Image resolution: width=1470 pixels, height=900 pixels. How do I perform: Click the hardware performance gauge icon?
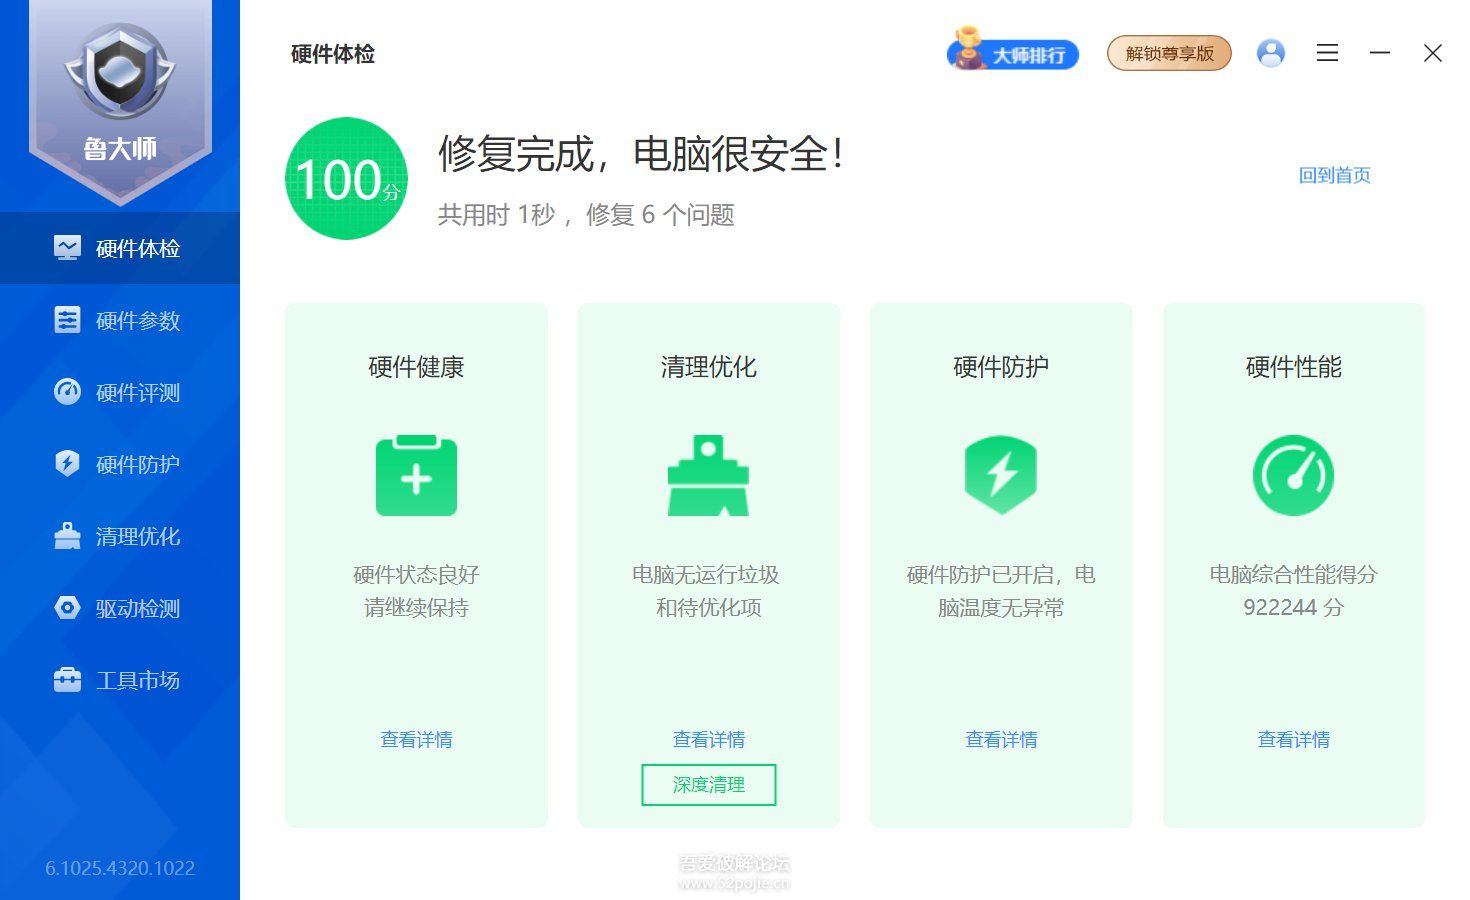(1293, 475)
